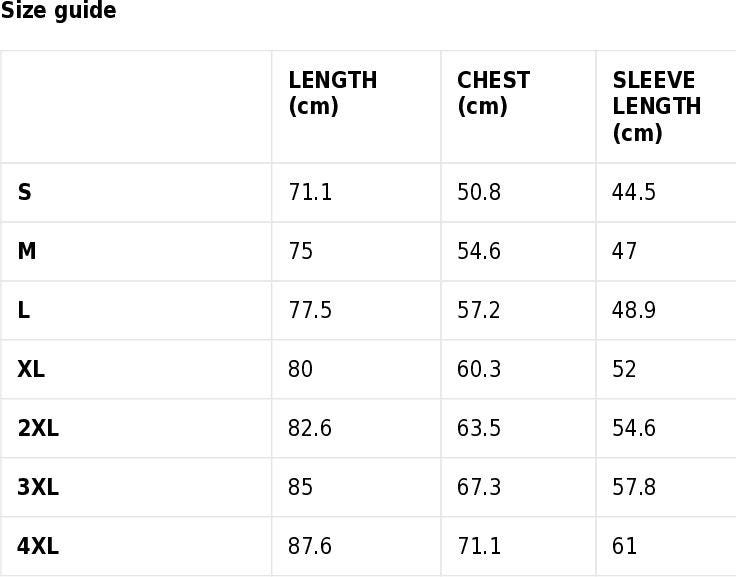This screenshot has height=577, width=736.
Task: Click the M size row label
Action: click(x=27, y=251)
